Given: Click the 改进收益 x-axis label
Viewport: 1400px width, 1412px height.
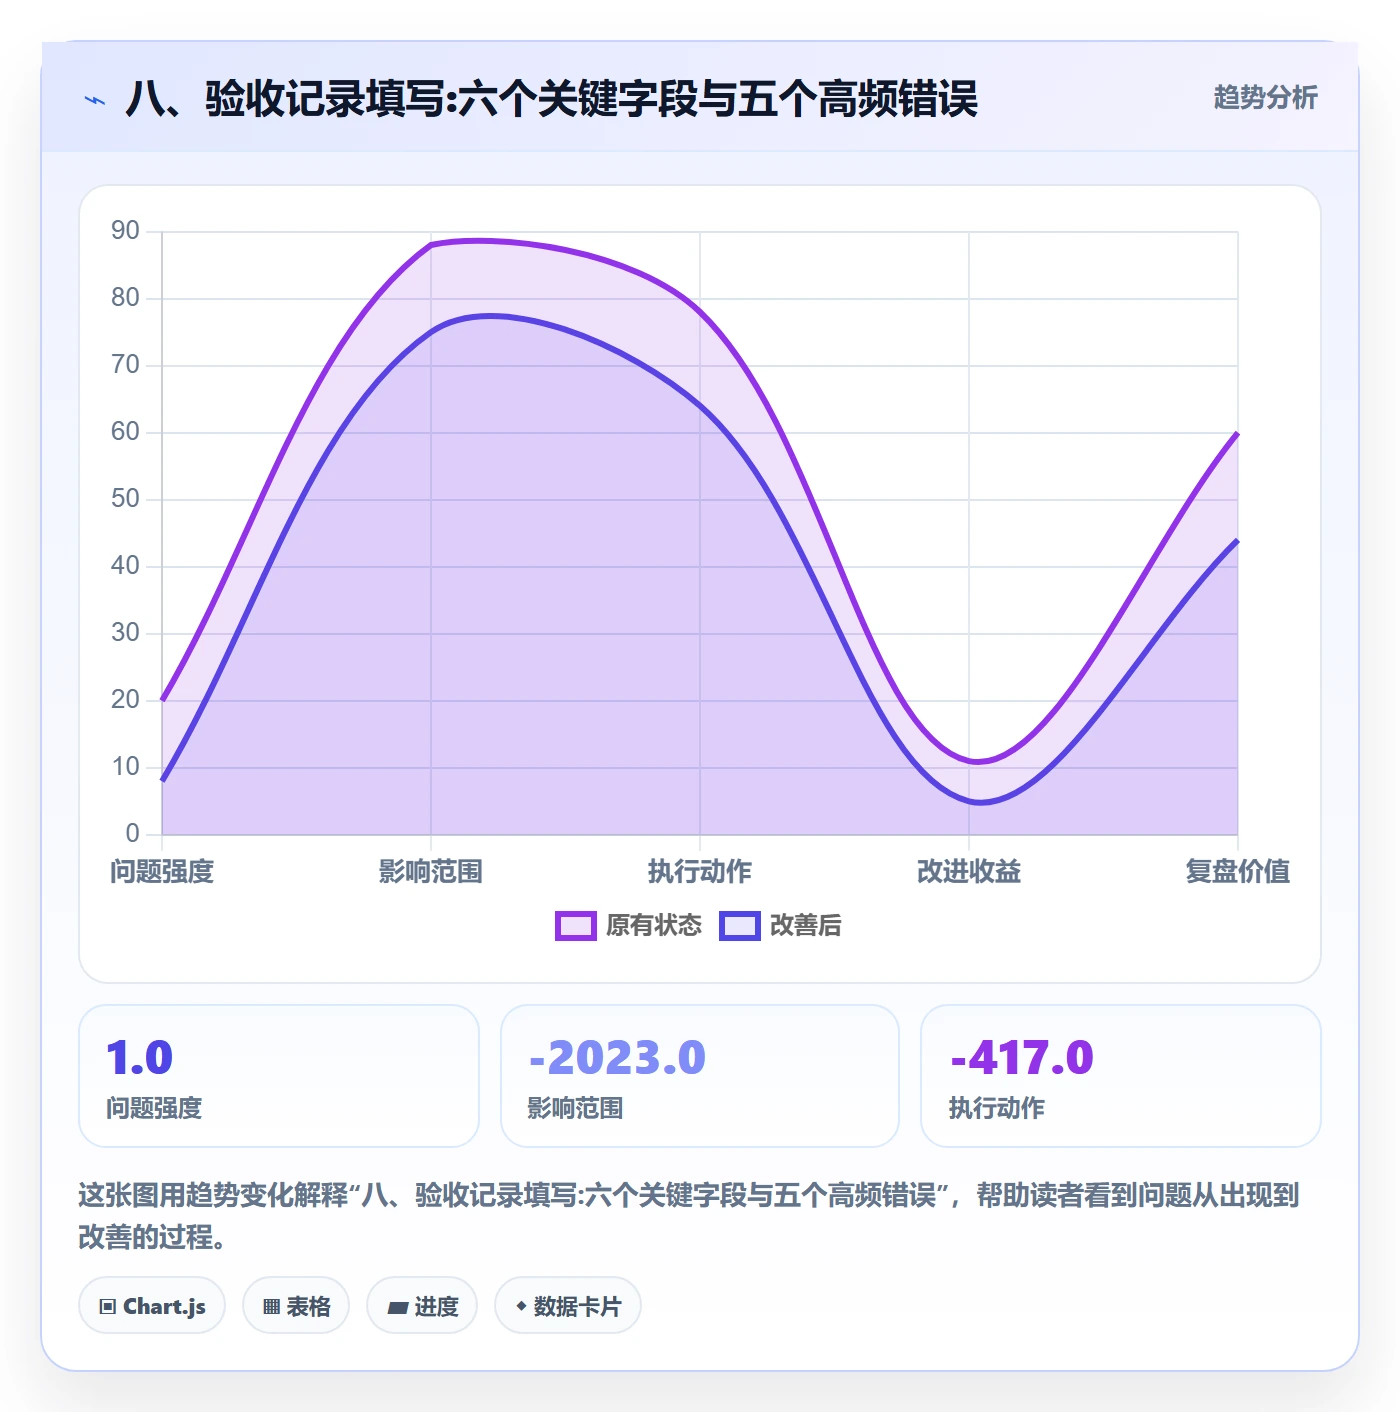Looking at the screenshot, I should click(x=969, y=872).
